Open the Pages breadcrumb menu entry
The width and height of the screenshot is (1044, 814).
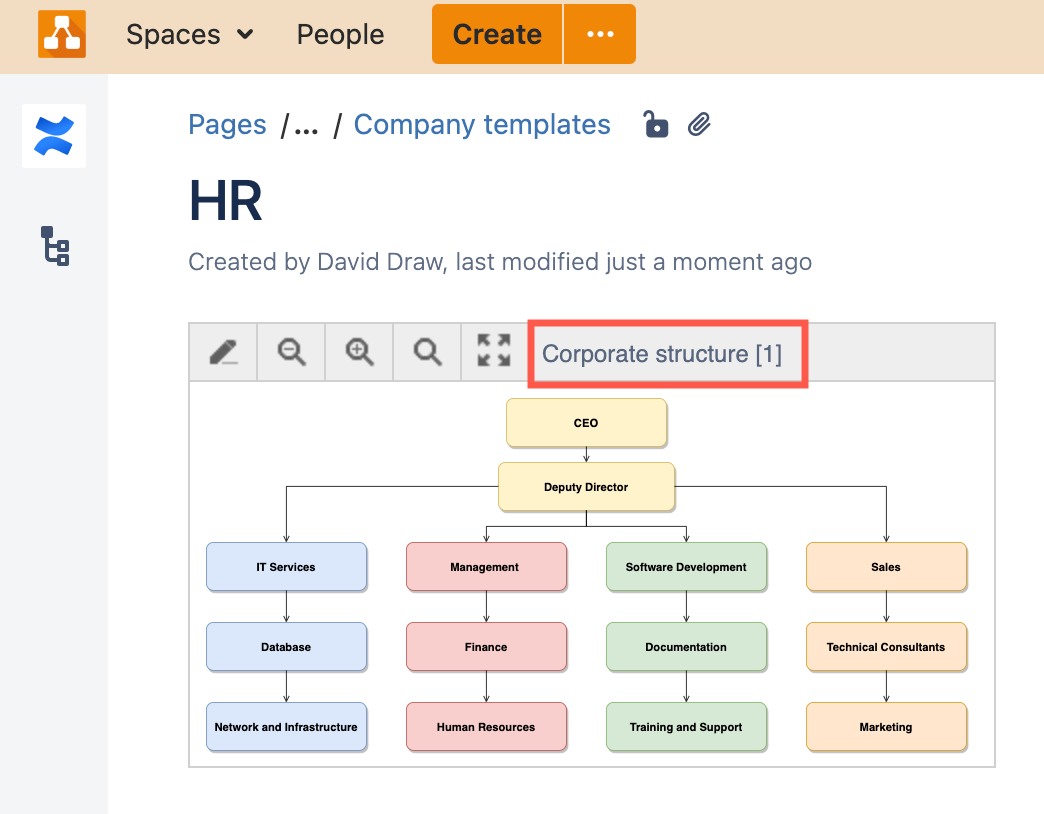[226, 124]
